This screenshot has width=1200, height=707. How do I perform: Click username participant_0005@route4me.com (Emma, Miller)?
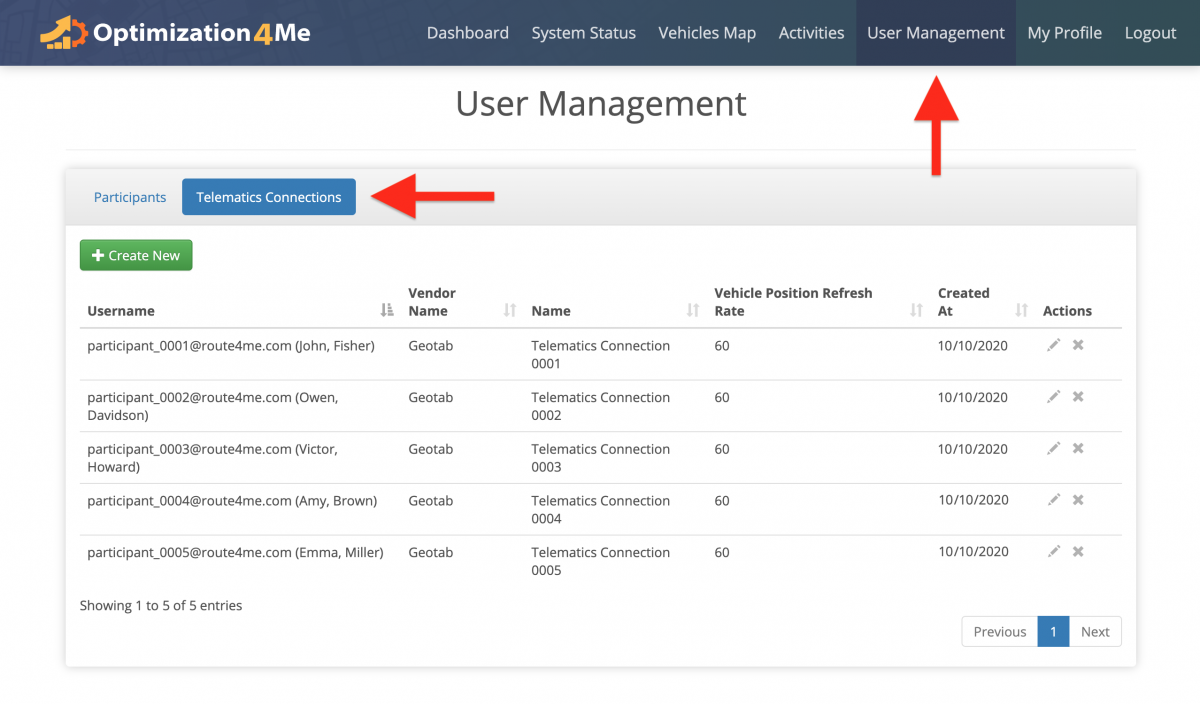click(235, 552)
